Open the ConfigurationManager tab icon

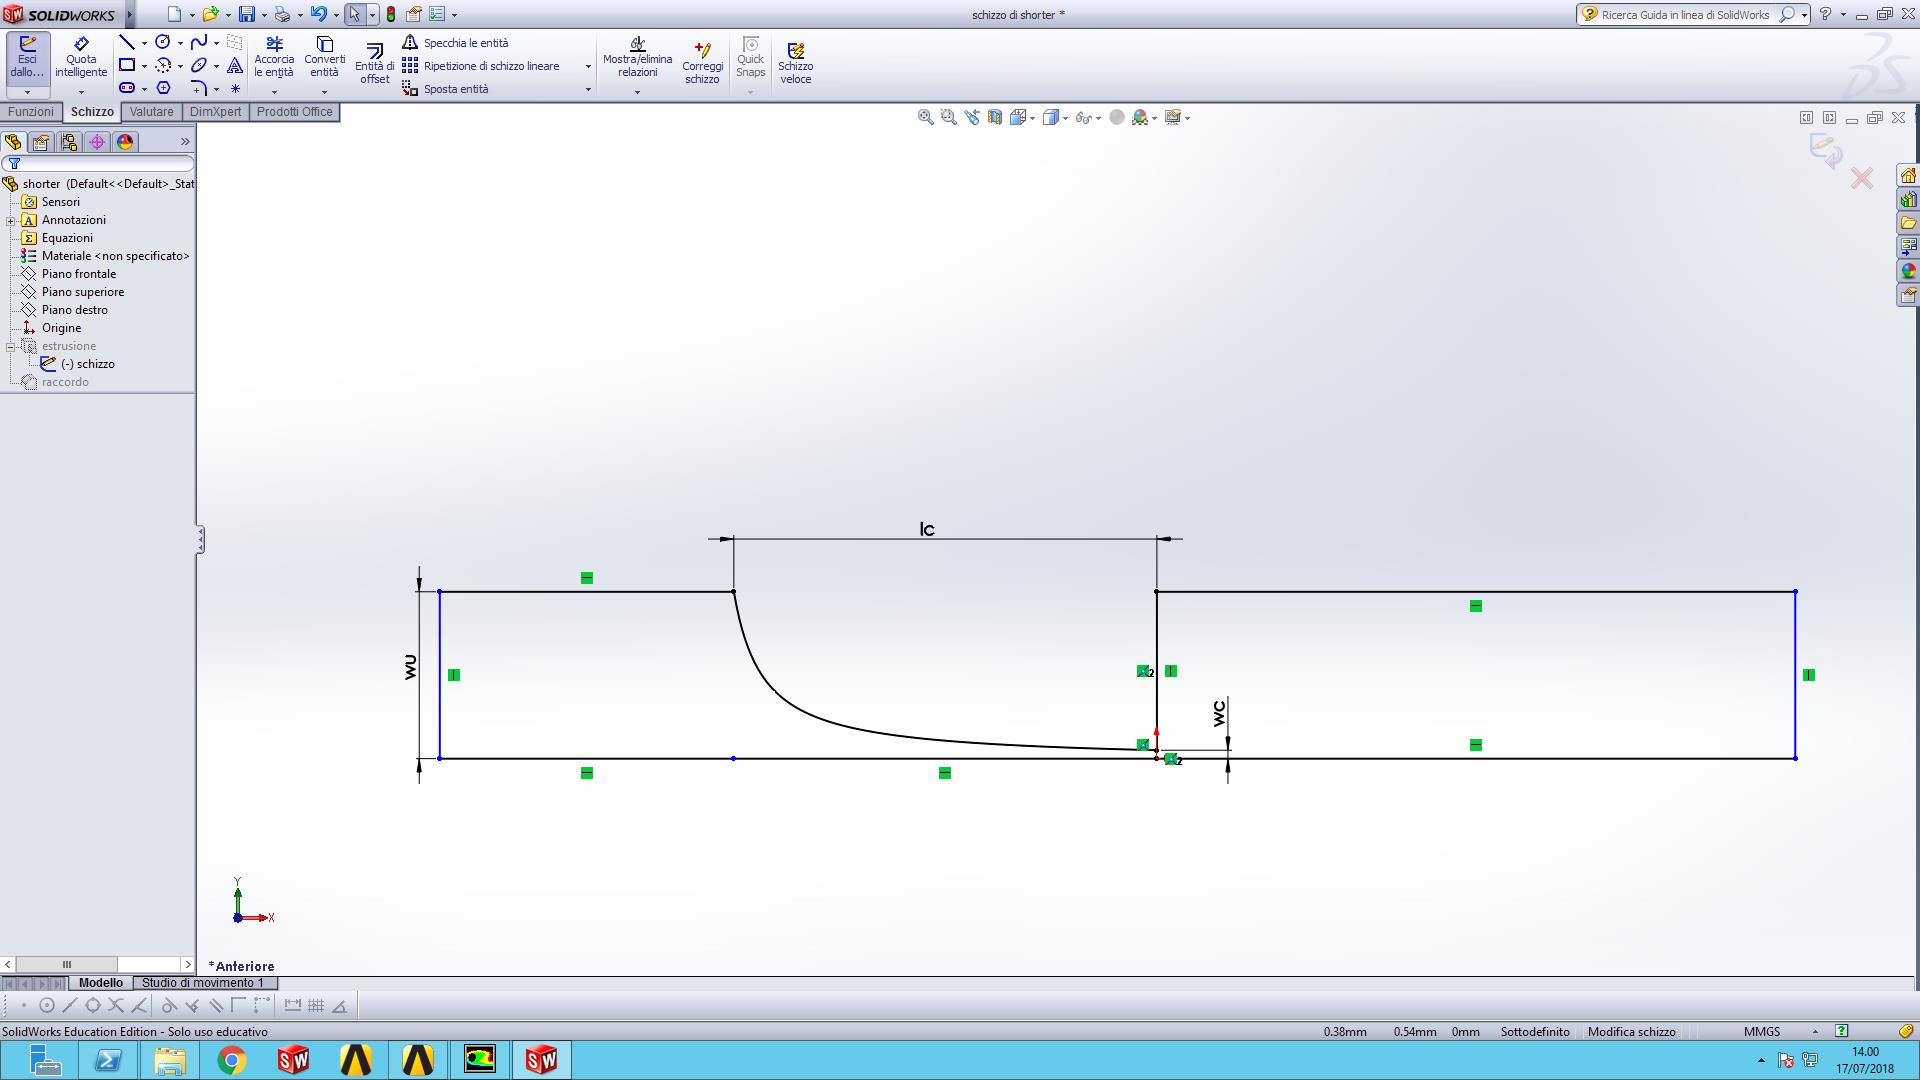point(69,142)
